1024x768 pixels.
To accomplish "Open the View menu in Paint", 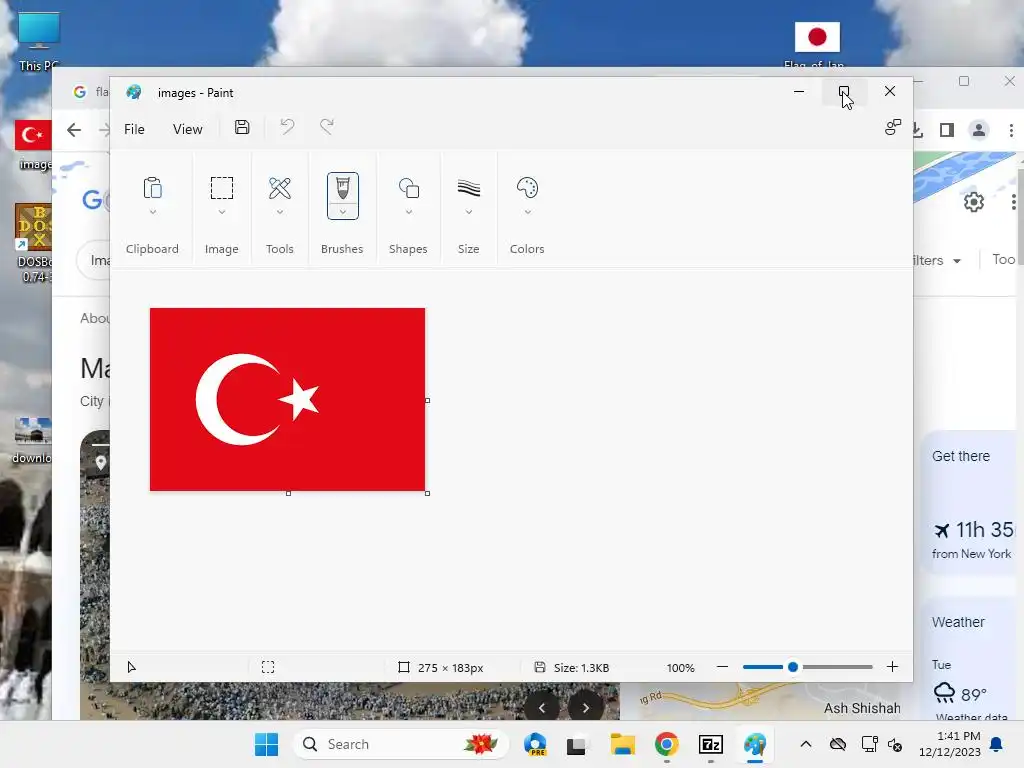I will click(x=187, y=129).
